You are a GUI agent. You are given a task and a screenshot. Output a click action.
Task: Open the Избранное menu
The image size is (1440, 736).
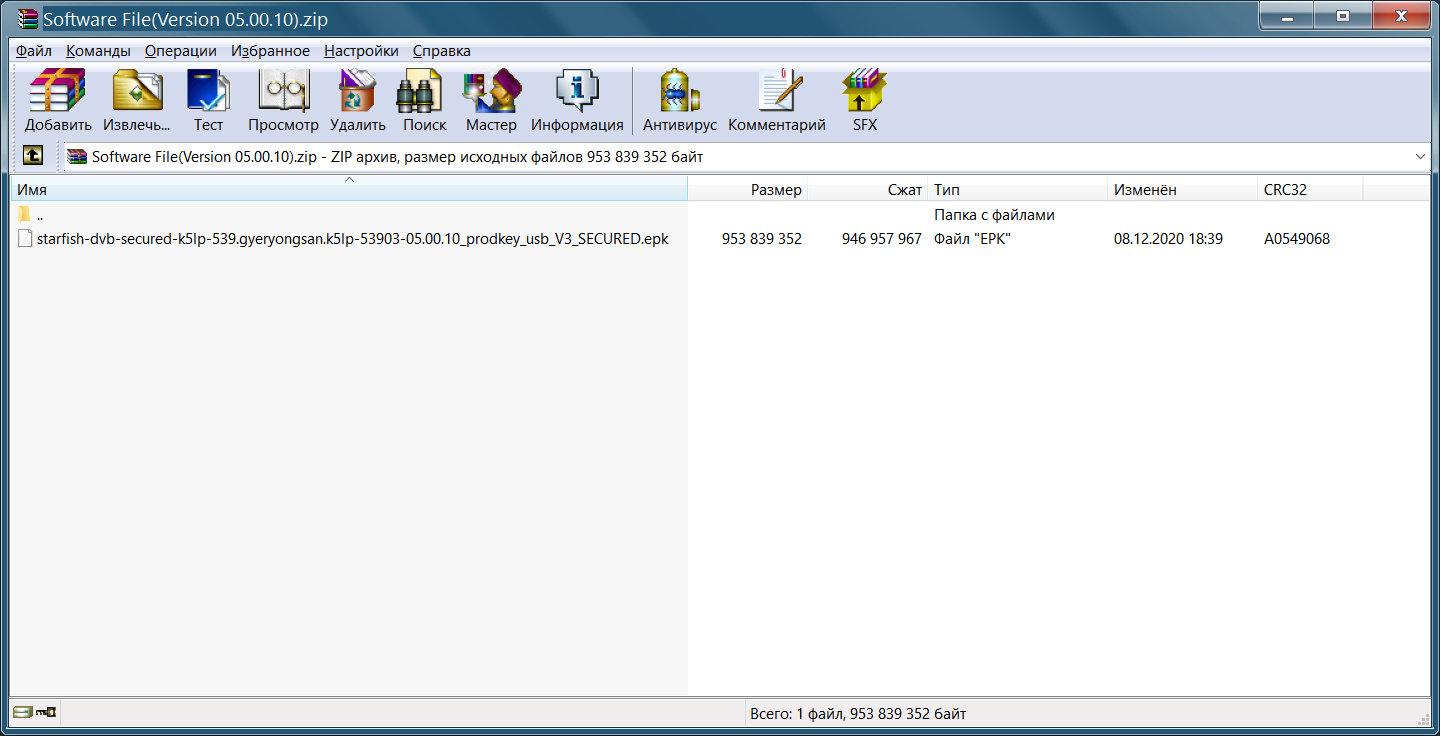coord(270,51)
